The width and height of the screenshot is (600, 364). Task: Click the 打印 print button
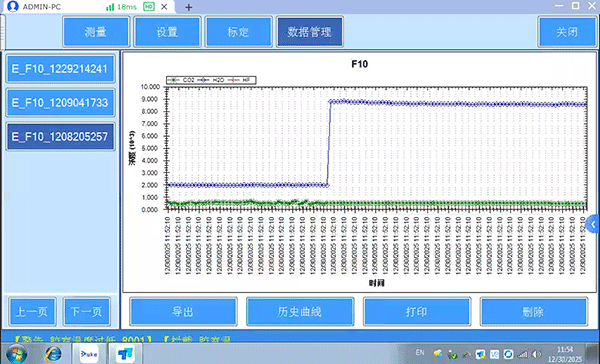point(416,312)
